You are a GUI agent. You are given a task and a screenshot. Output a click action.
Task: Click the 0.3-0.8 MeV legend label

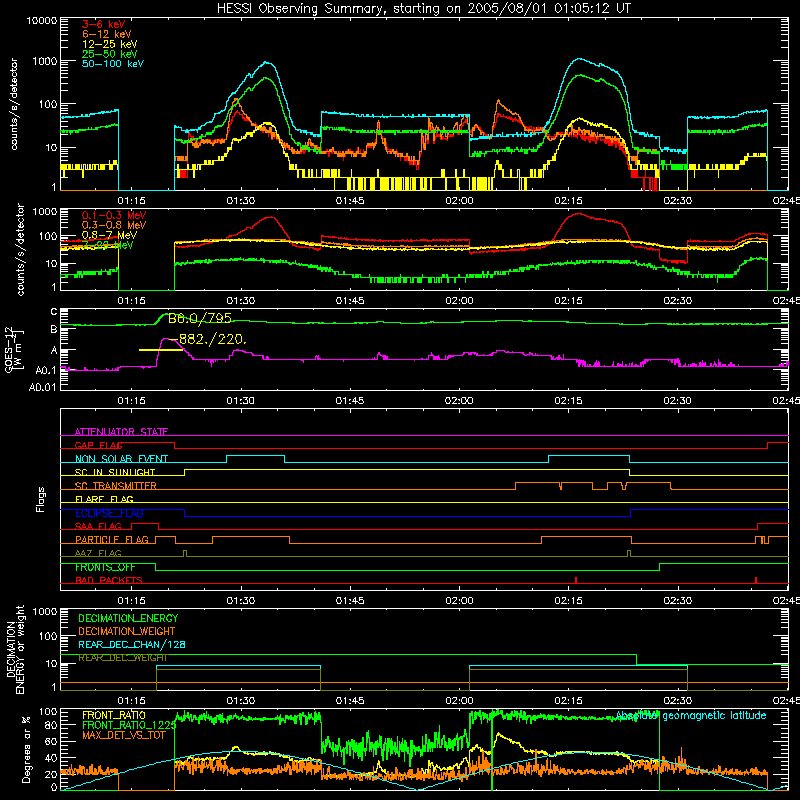(114, 225)
